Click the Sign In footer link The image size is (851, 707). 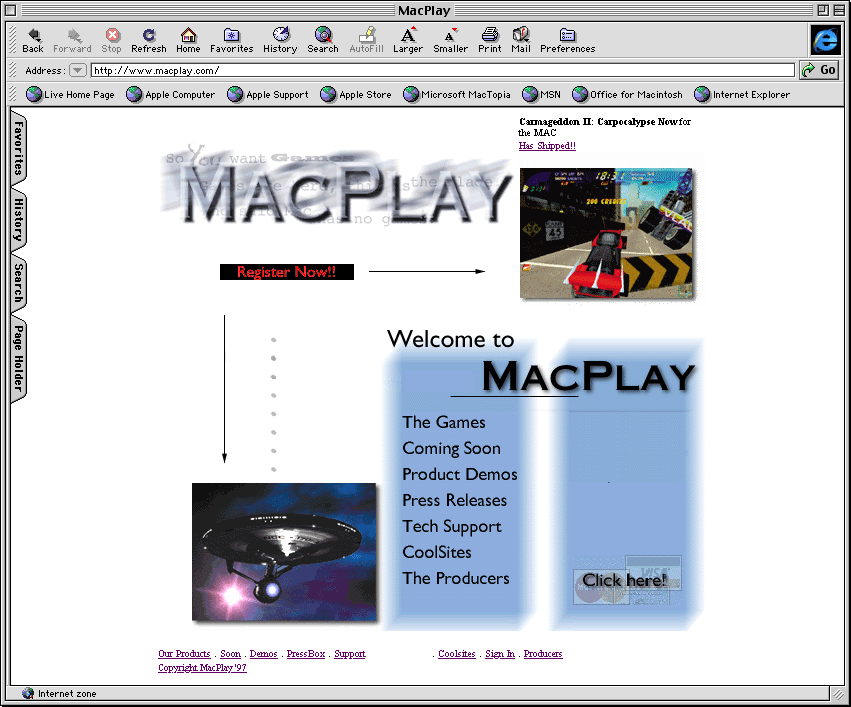coord(500,654)
